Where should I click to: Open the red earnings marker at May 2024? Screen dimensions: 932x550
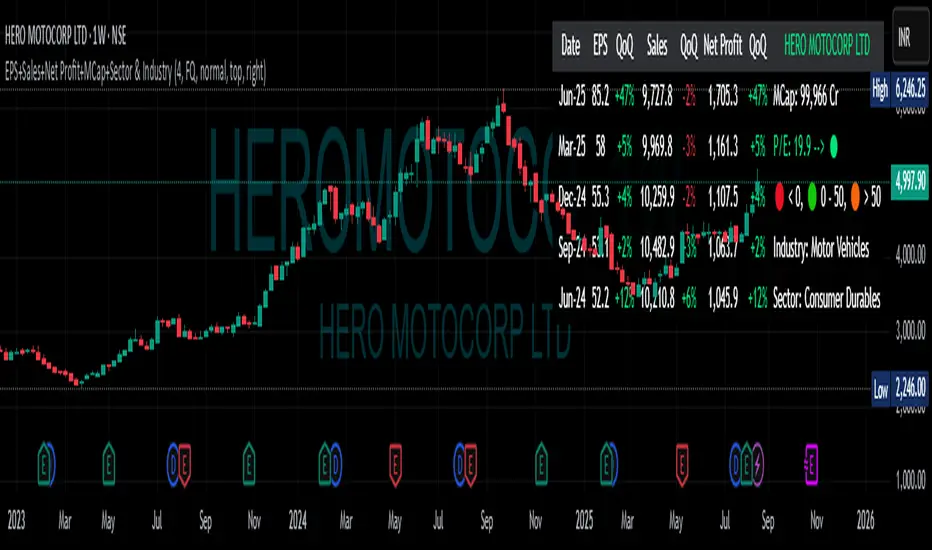[395, 464]
